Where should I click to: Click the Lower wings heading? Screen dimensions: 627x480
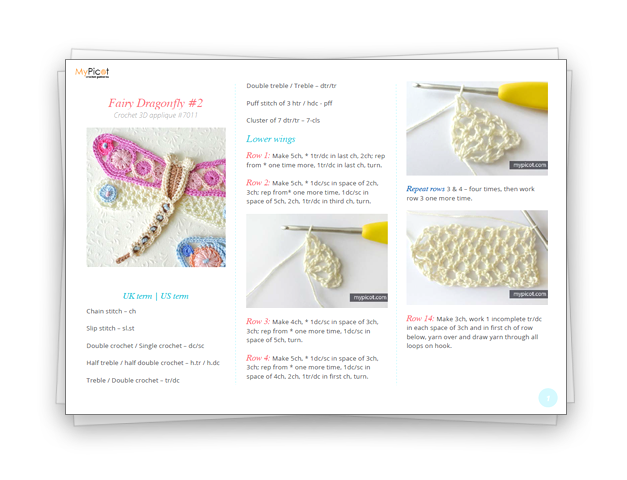click(x=271, y=139)
